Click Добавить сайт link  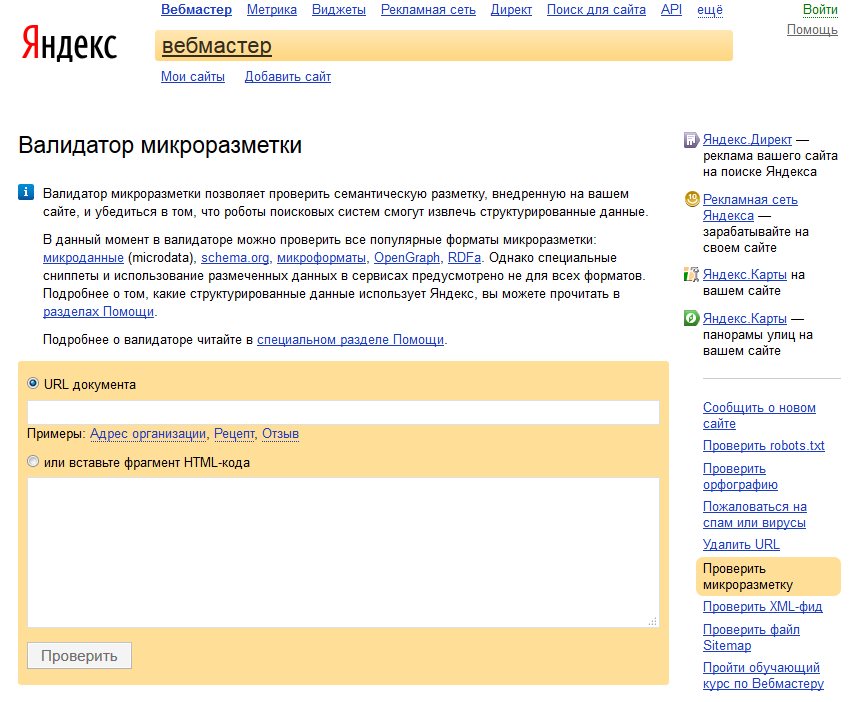point(287,77)
